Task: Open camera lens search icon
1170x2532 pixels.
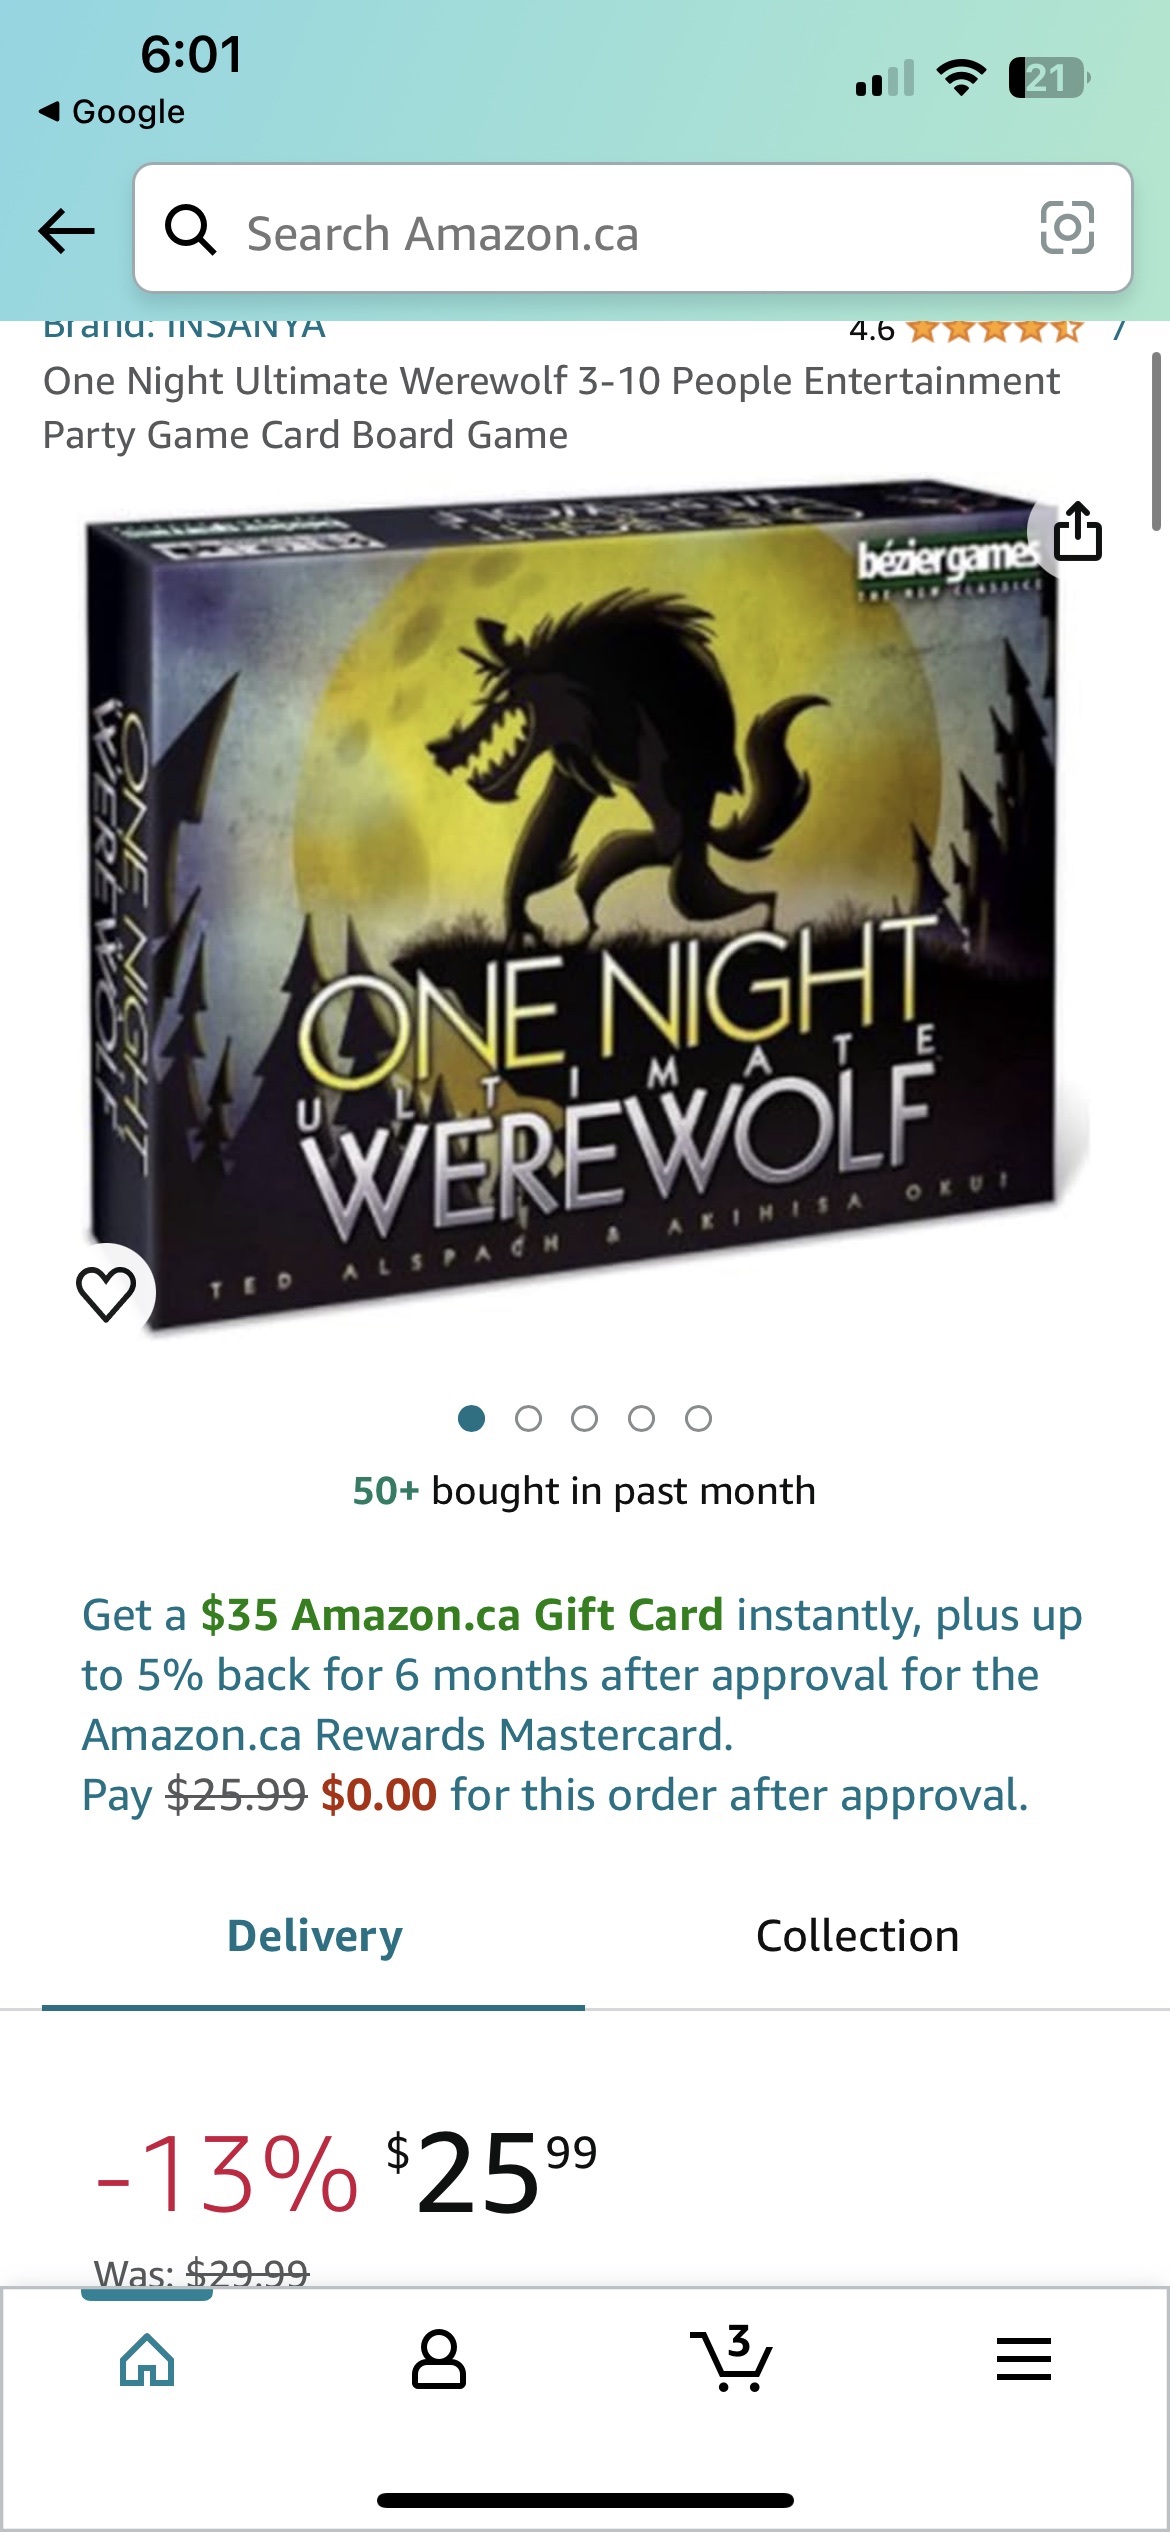Action: 1067,228
